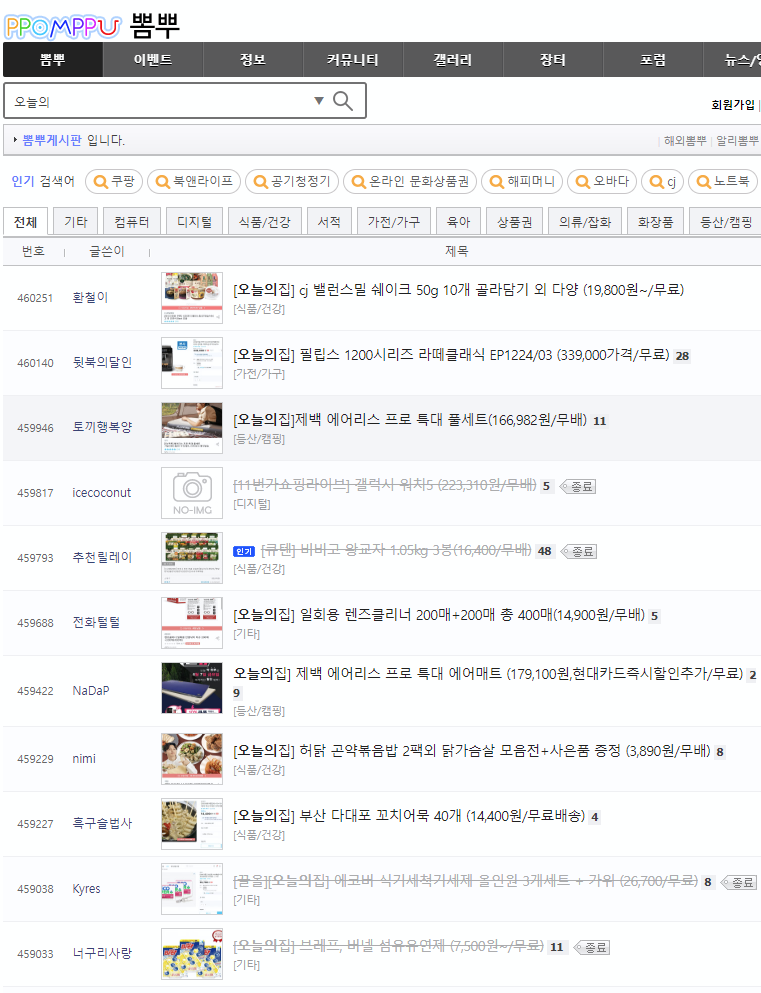Click the 공기청정기 popular search tag

[290, 181]
